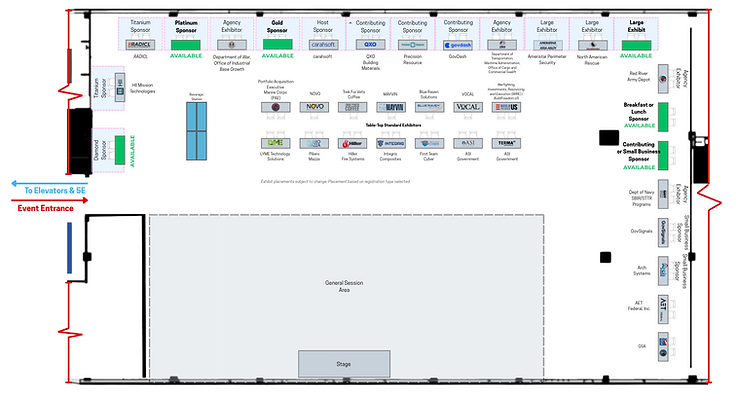This screenshot has height=394, width=738.
Task: Click the 'GovSignals' caption text
Action: click(642, 231)
